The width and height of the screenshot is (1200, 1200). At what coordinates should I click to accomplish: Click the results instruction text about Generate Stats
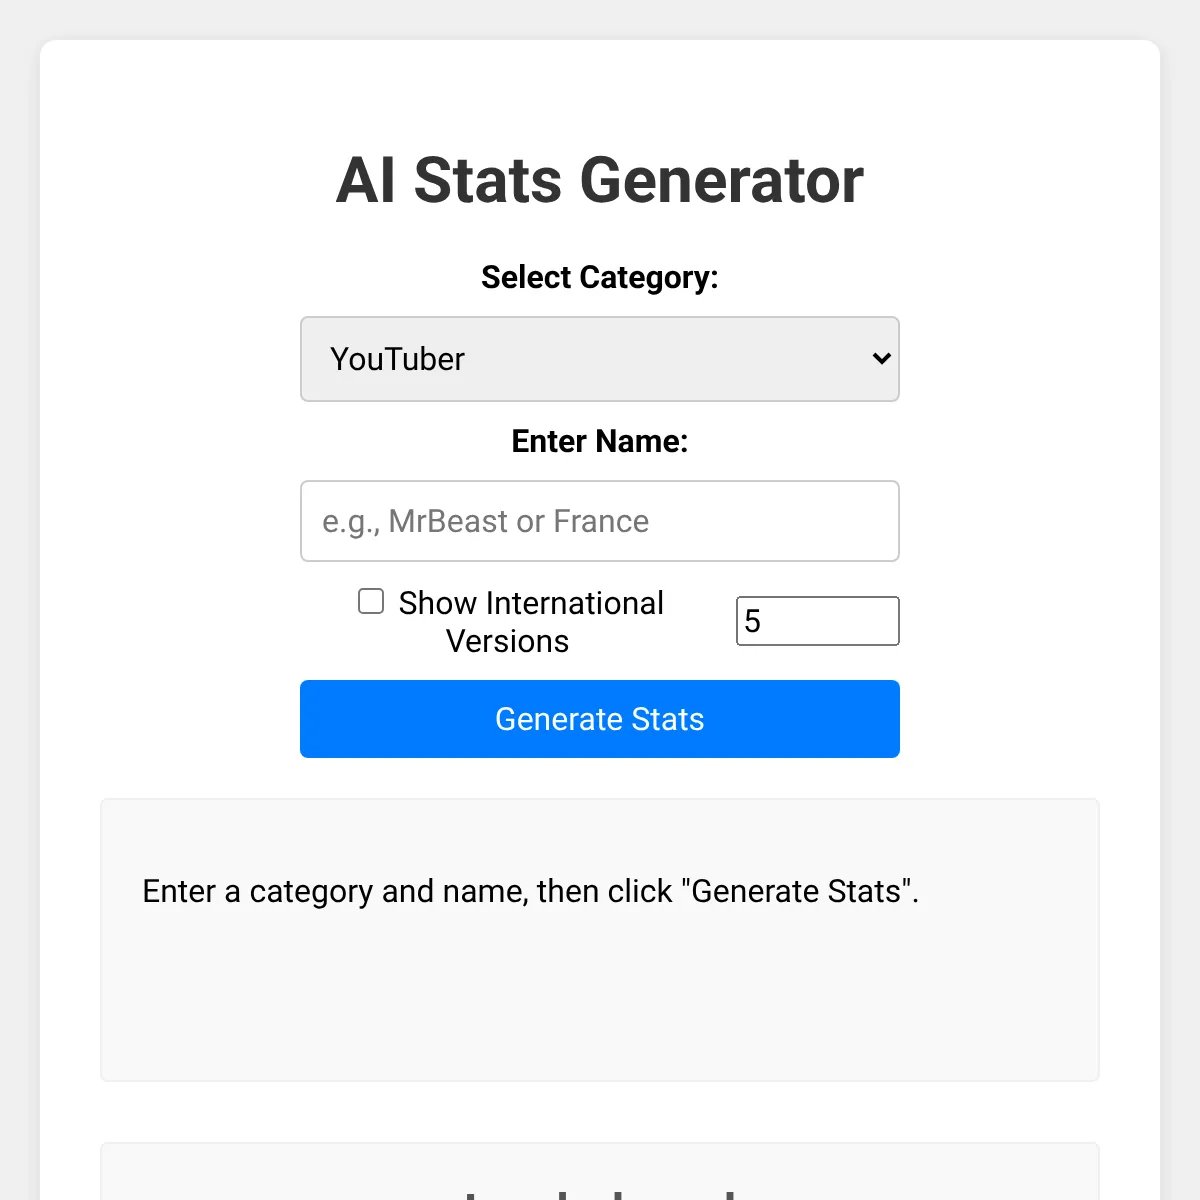point(530,891)
